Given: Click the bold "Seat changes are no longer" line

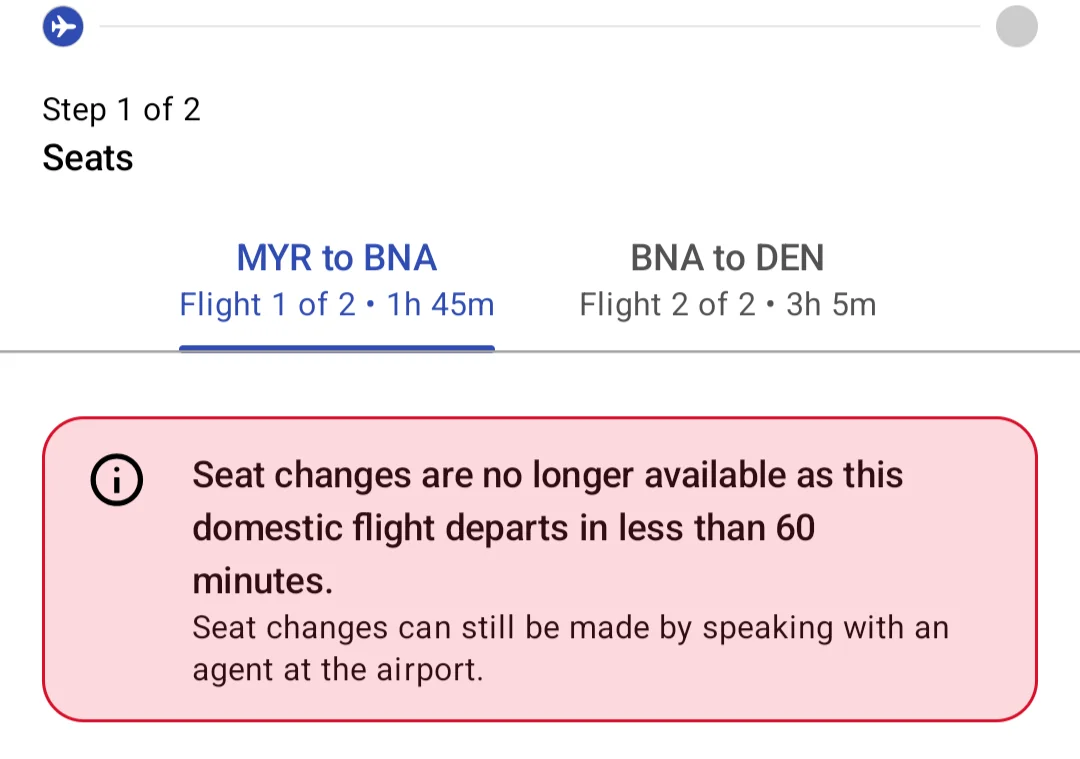Looking at the screenshot, I should (x=547, y=475).
